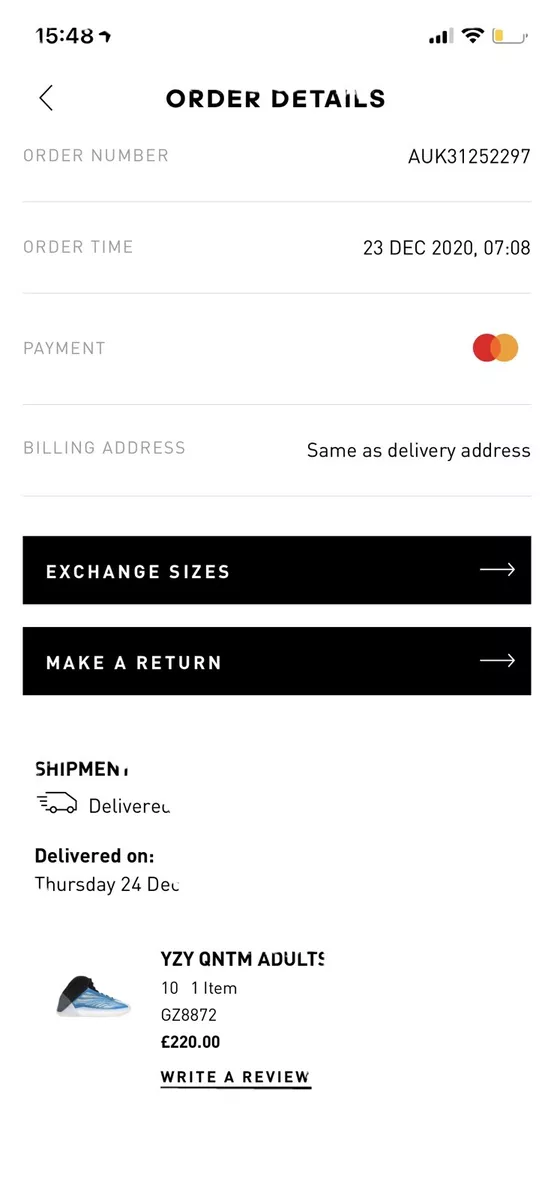Image resolution: width=554 pixels, height=1200 pixels.
Task: Open the YZY QNTM shoe thumbnail
Action: 93,994
